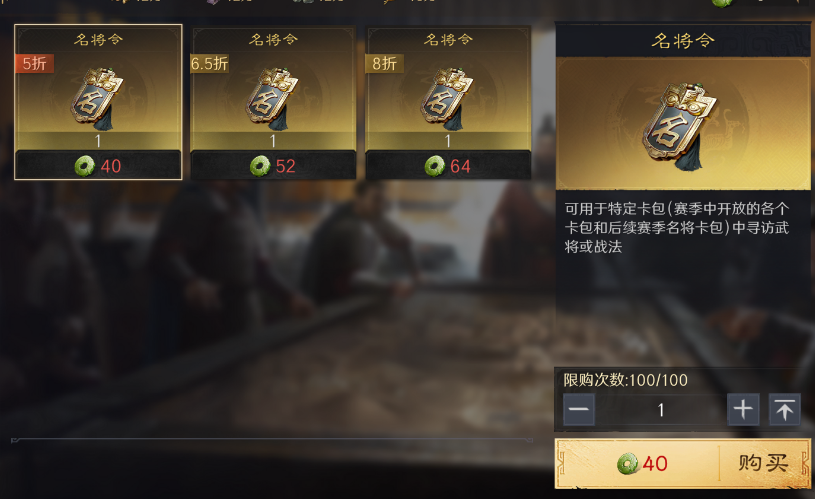Click the token emblem on 5折 card
This screenshot has width=815, height=499.
pyautogui.click(x=97, y=98)
